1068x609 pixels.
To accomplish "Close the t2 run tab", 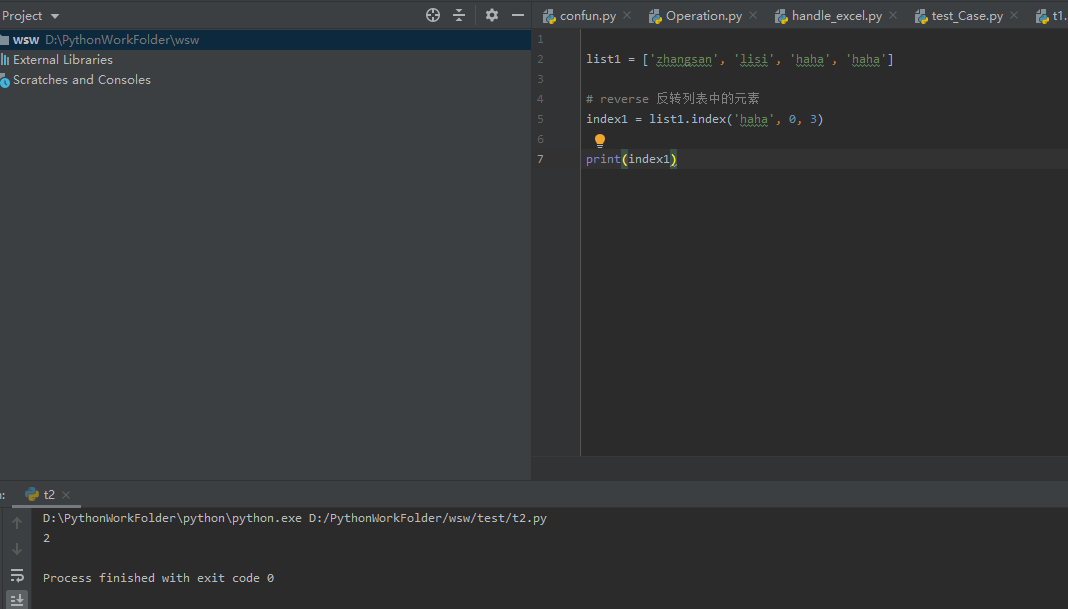I will click(66, 495).
